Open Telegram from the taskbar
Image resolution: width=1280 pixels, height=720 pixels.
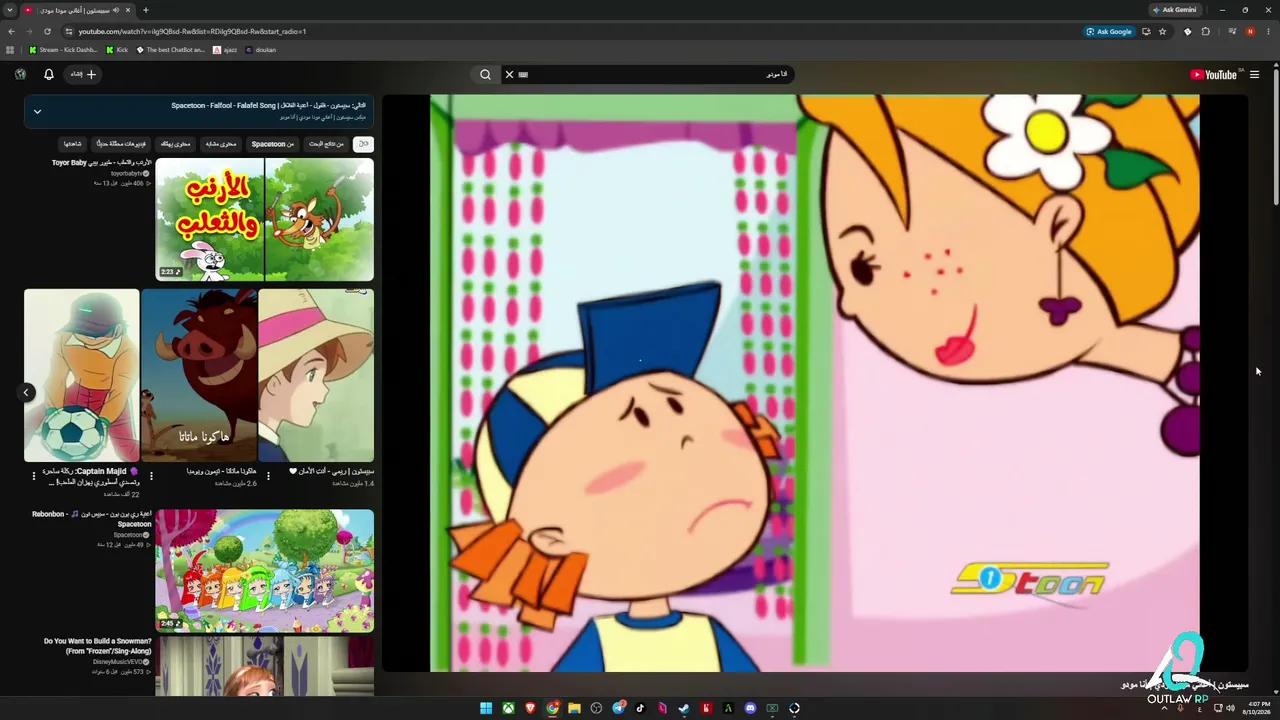(618, 708)
